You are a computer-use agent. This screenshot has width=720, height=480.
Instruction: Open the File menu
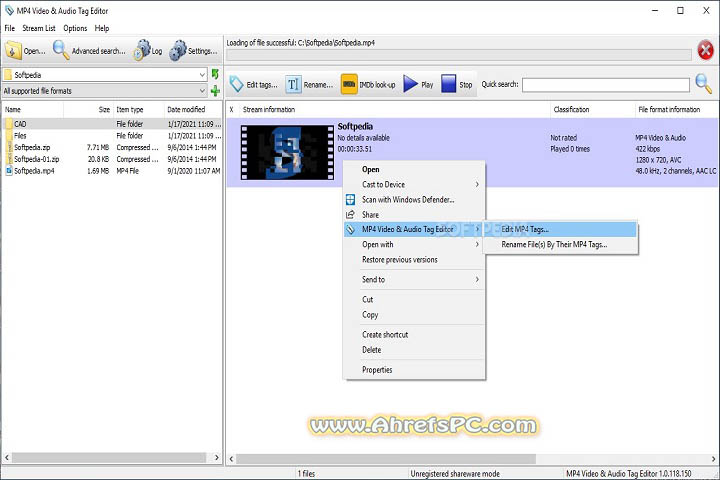[10, 28]
